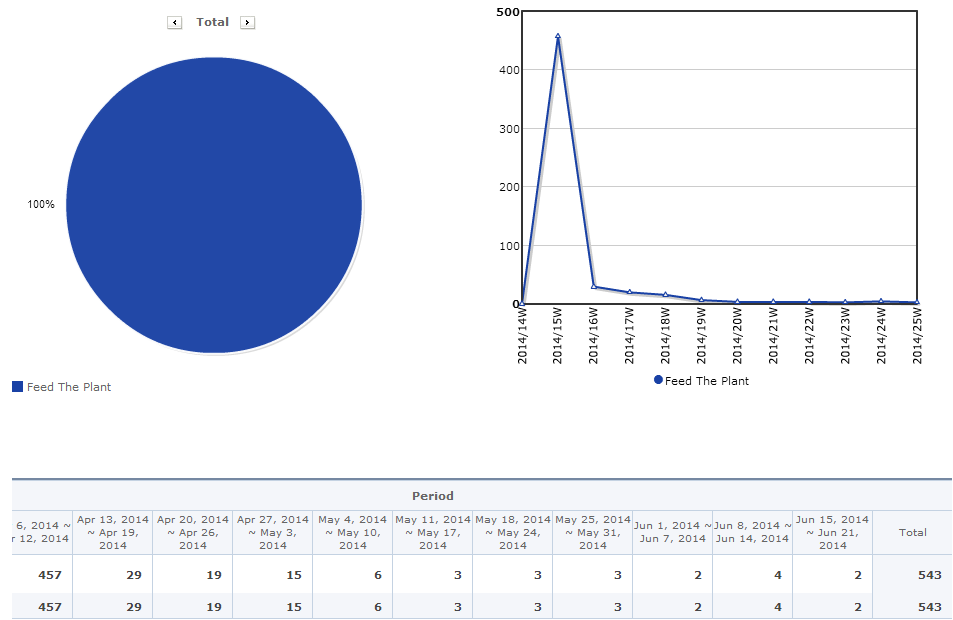953x620 pixels.
Task: Click the 2014/16W data point on the line
Action: pyautogui.click(x=594, y=286)
